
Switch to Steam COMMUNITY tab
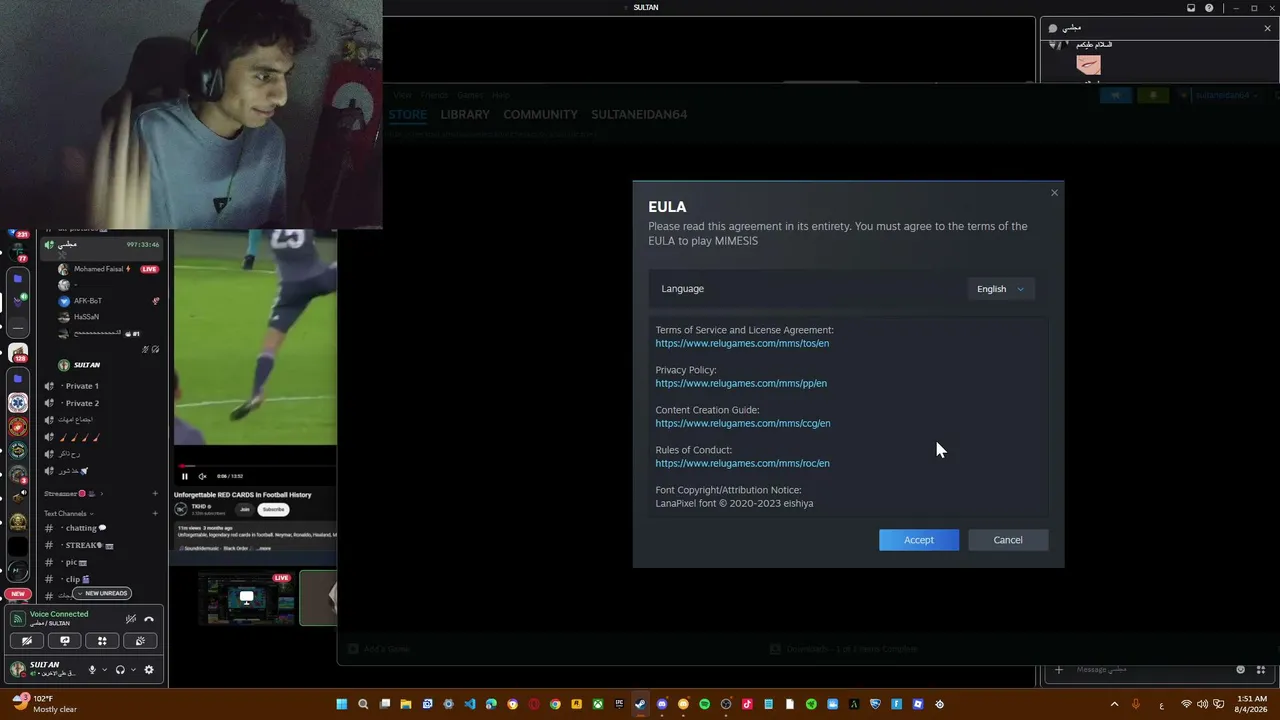[x=540, y=114]
